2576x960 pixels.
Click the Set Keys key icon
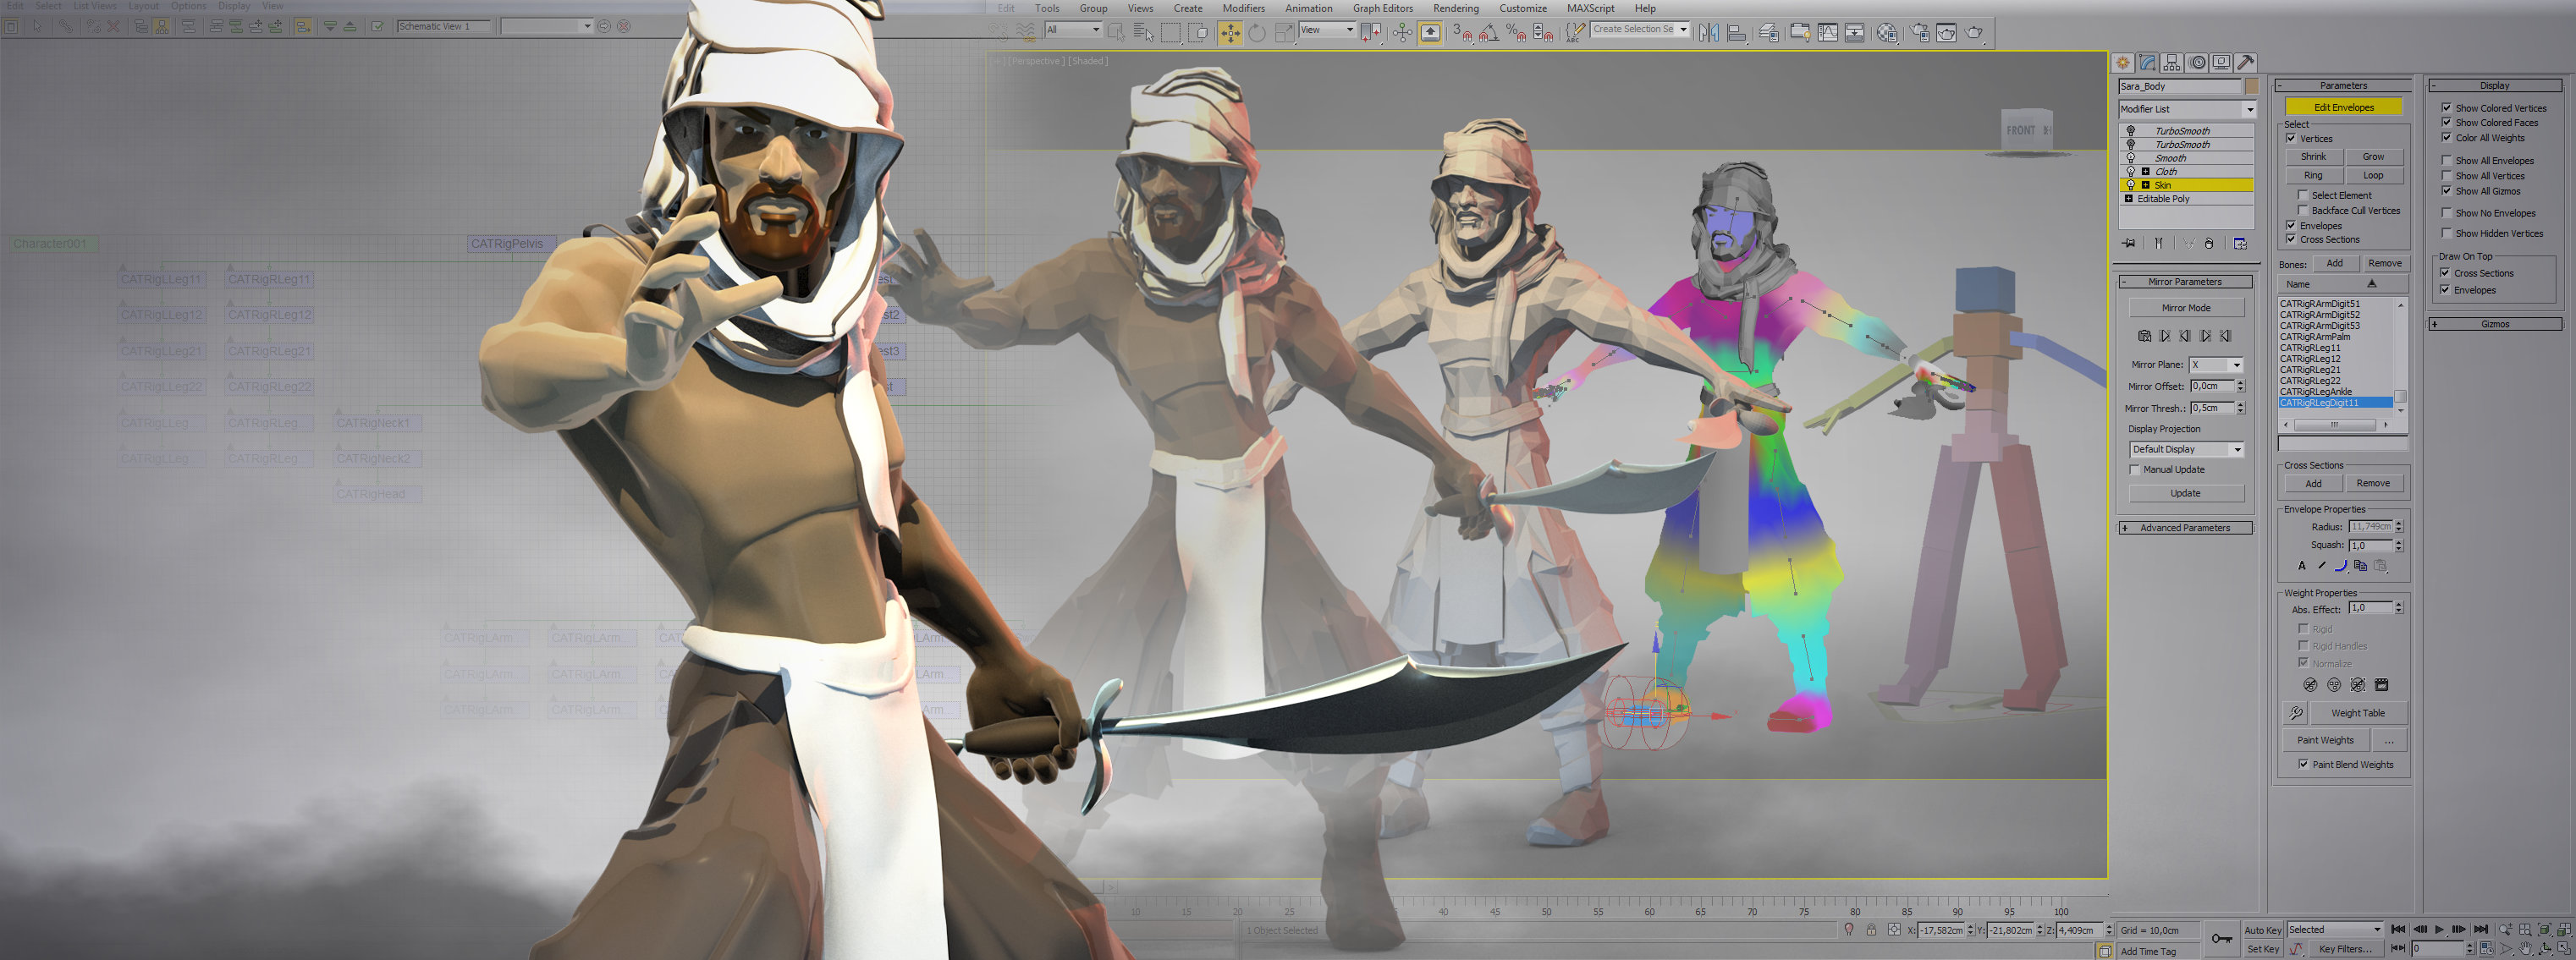[x=2221, y=939]
